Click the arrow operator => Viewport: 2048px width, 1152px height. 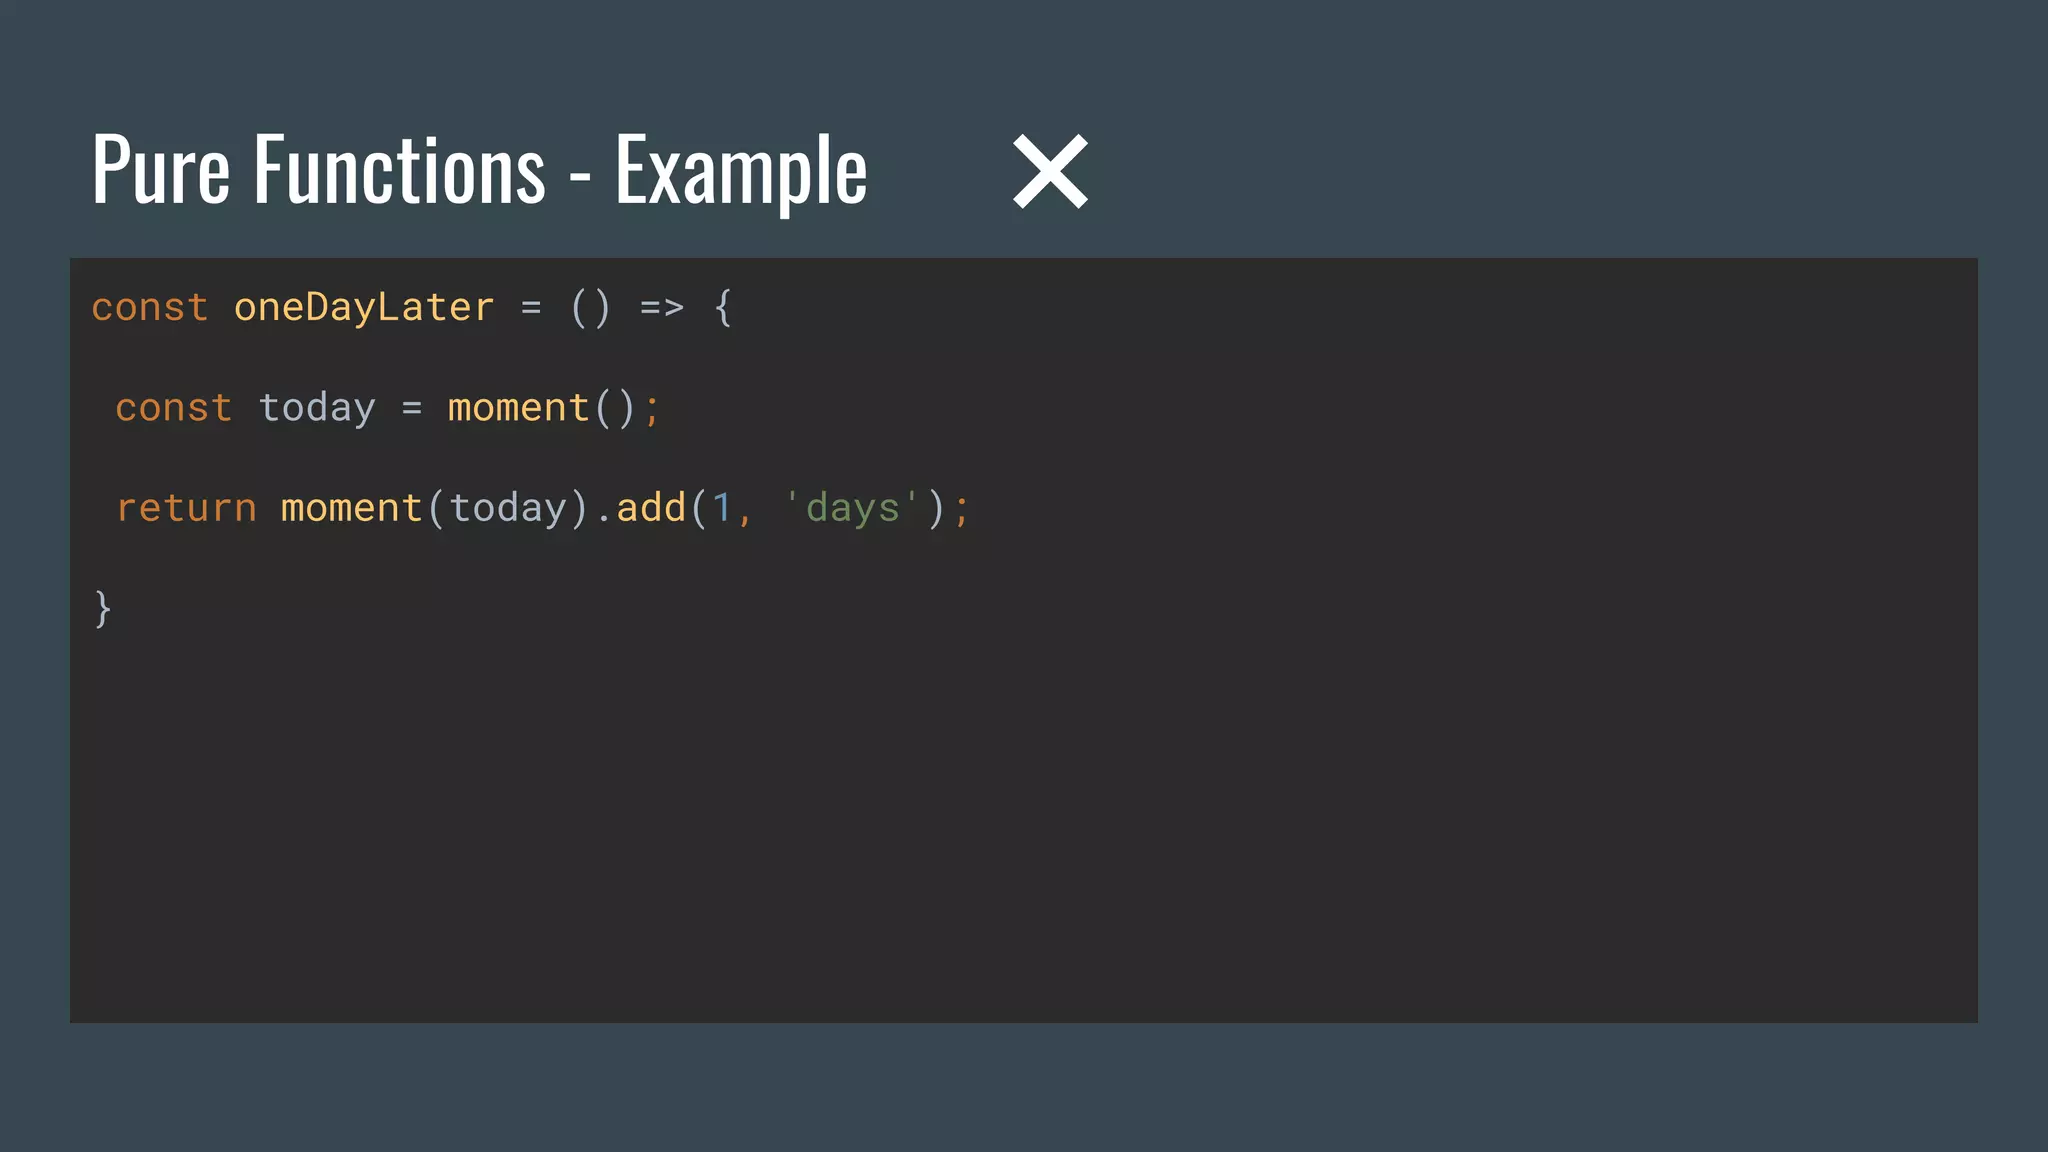pos(661,307)
